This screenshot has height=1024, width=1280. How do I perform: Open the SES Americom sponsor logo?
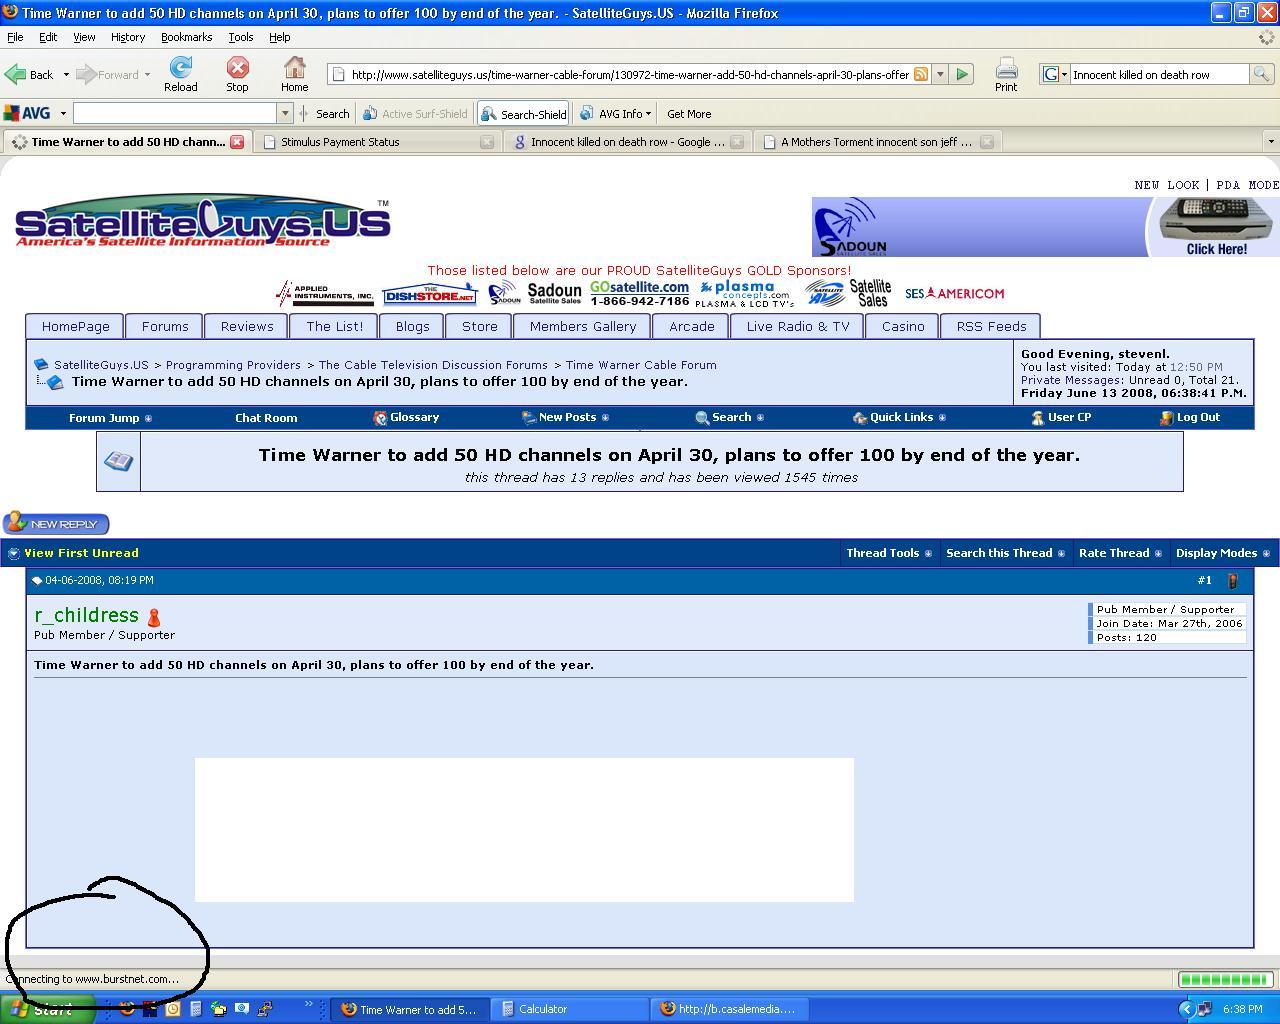[954, 293]
